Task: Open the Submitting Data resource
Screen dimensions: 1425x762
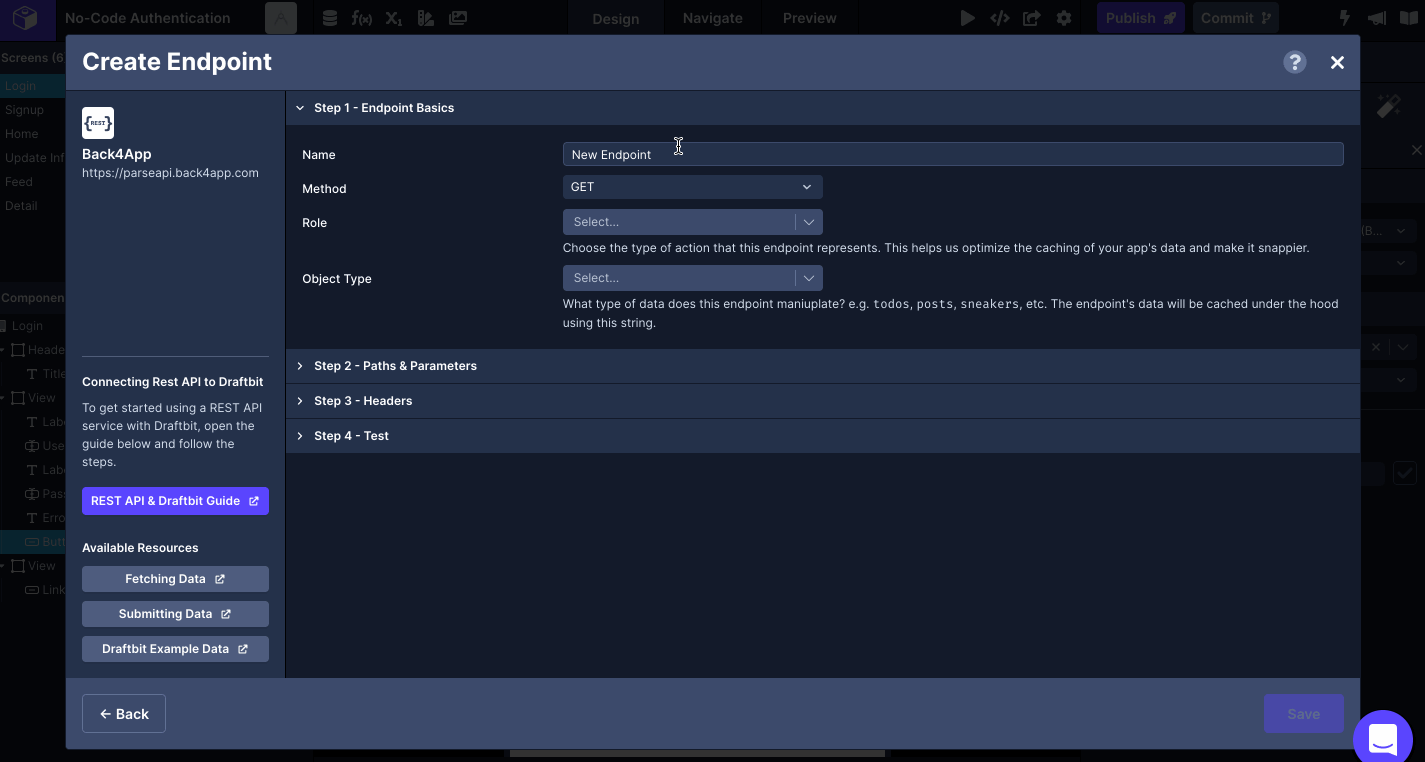Action: coord(175,614)
